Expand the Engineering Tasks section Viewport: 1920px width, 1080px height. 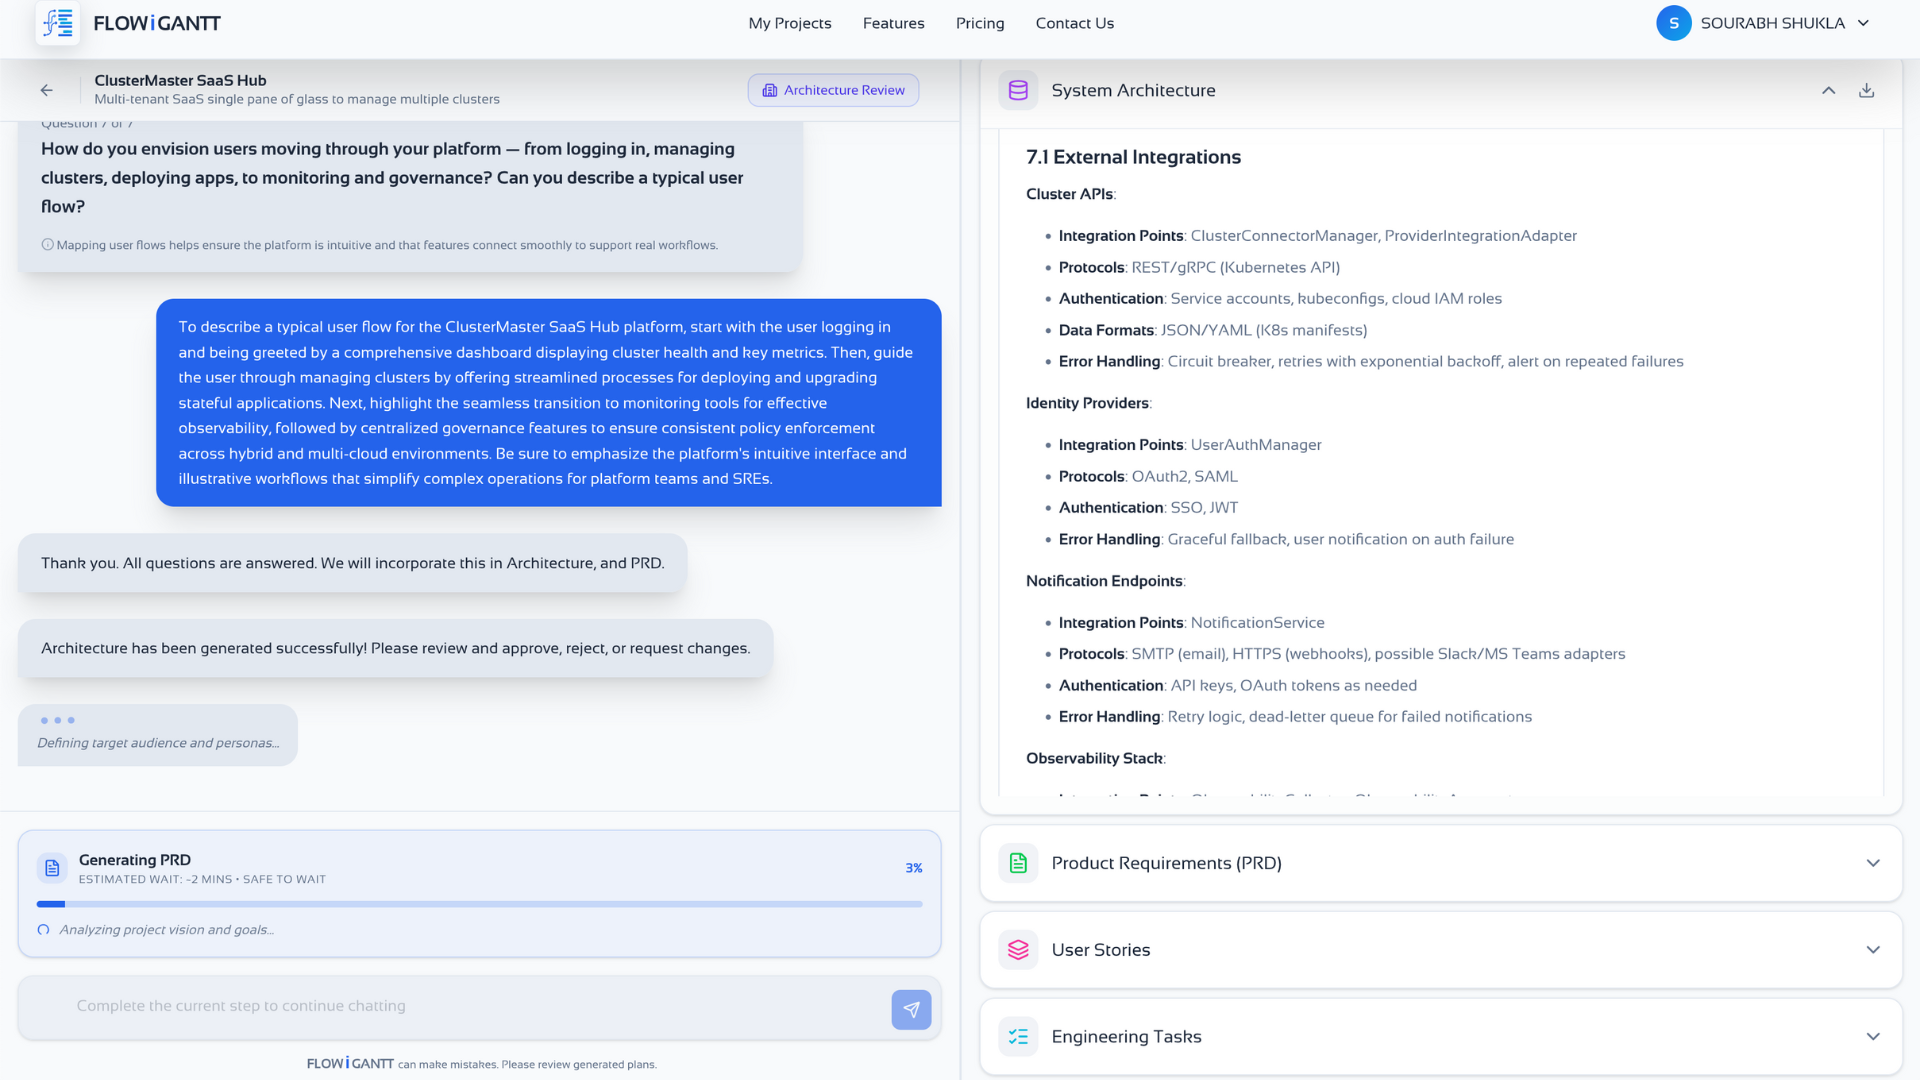pos(1872,1037)
